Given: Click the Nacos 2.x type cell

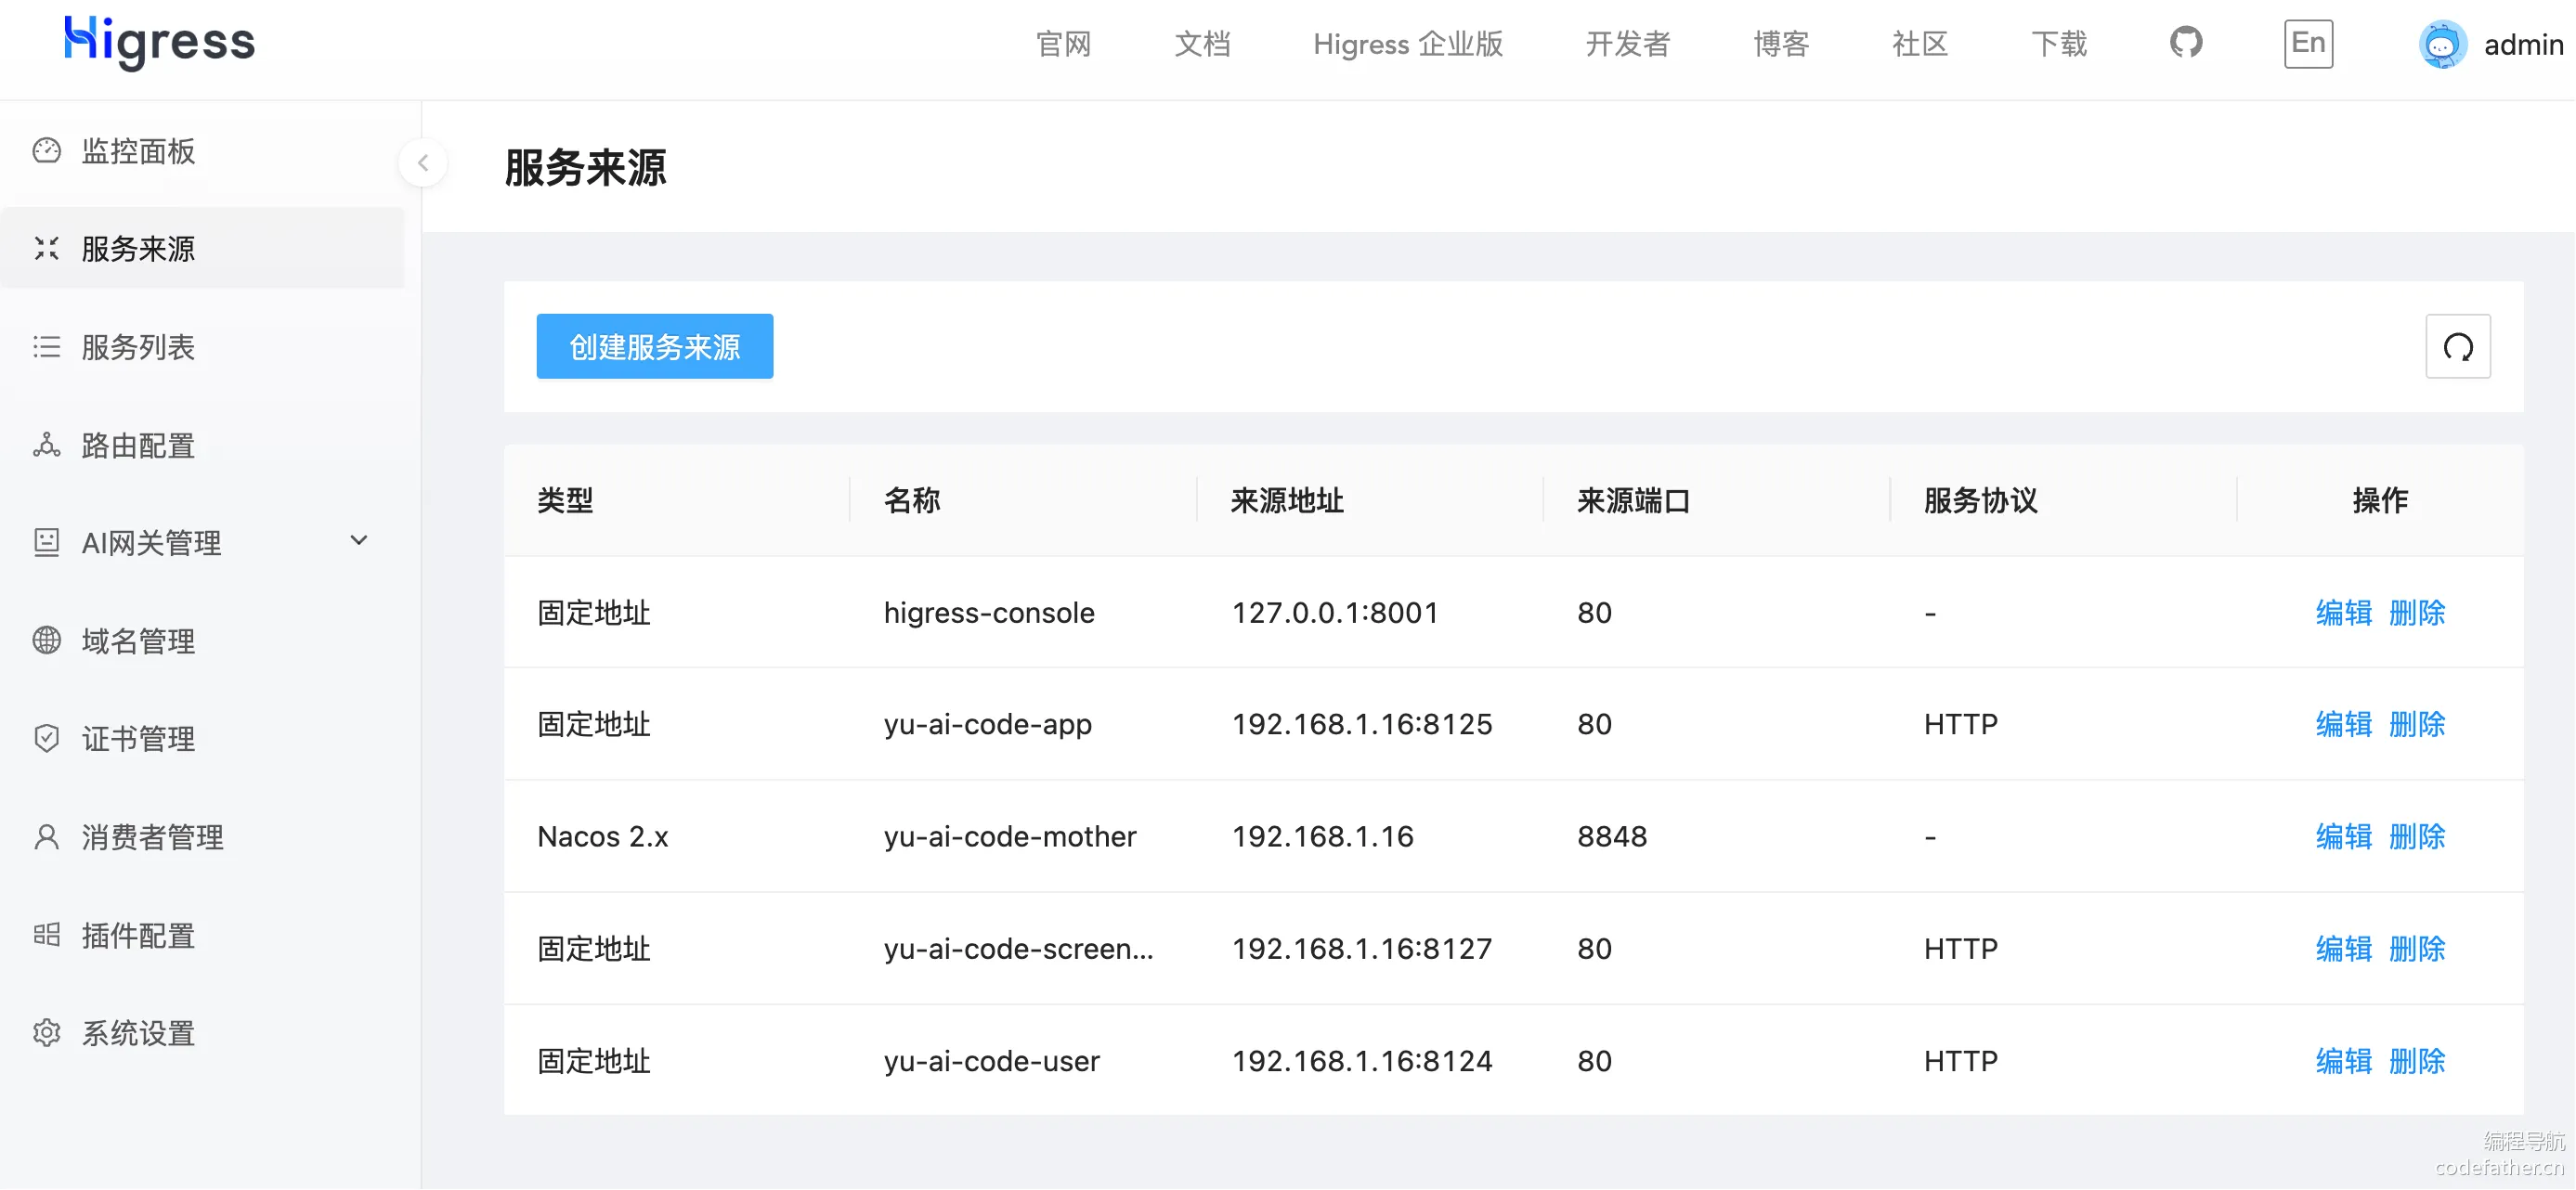Looking at the screenshot, I should (603, 837).
